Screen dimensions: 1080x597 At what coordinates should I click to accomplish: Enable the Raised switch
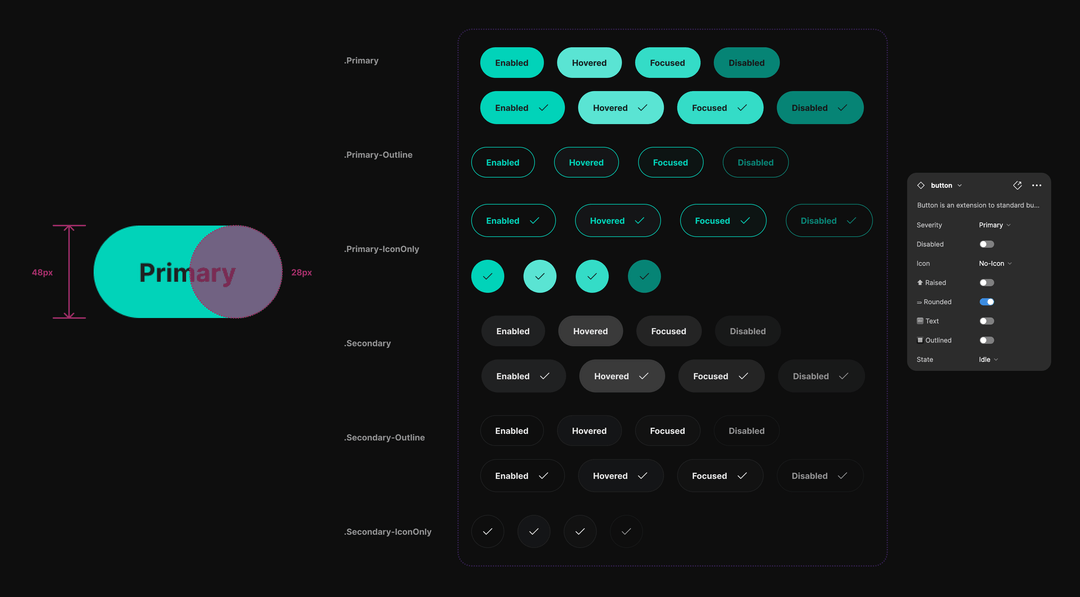point(986,282)
